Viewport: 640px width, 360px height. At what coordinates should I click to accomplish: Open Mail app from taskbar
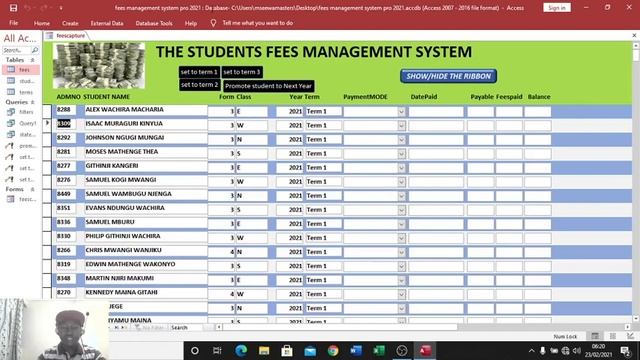(310, 351)
